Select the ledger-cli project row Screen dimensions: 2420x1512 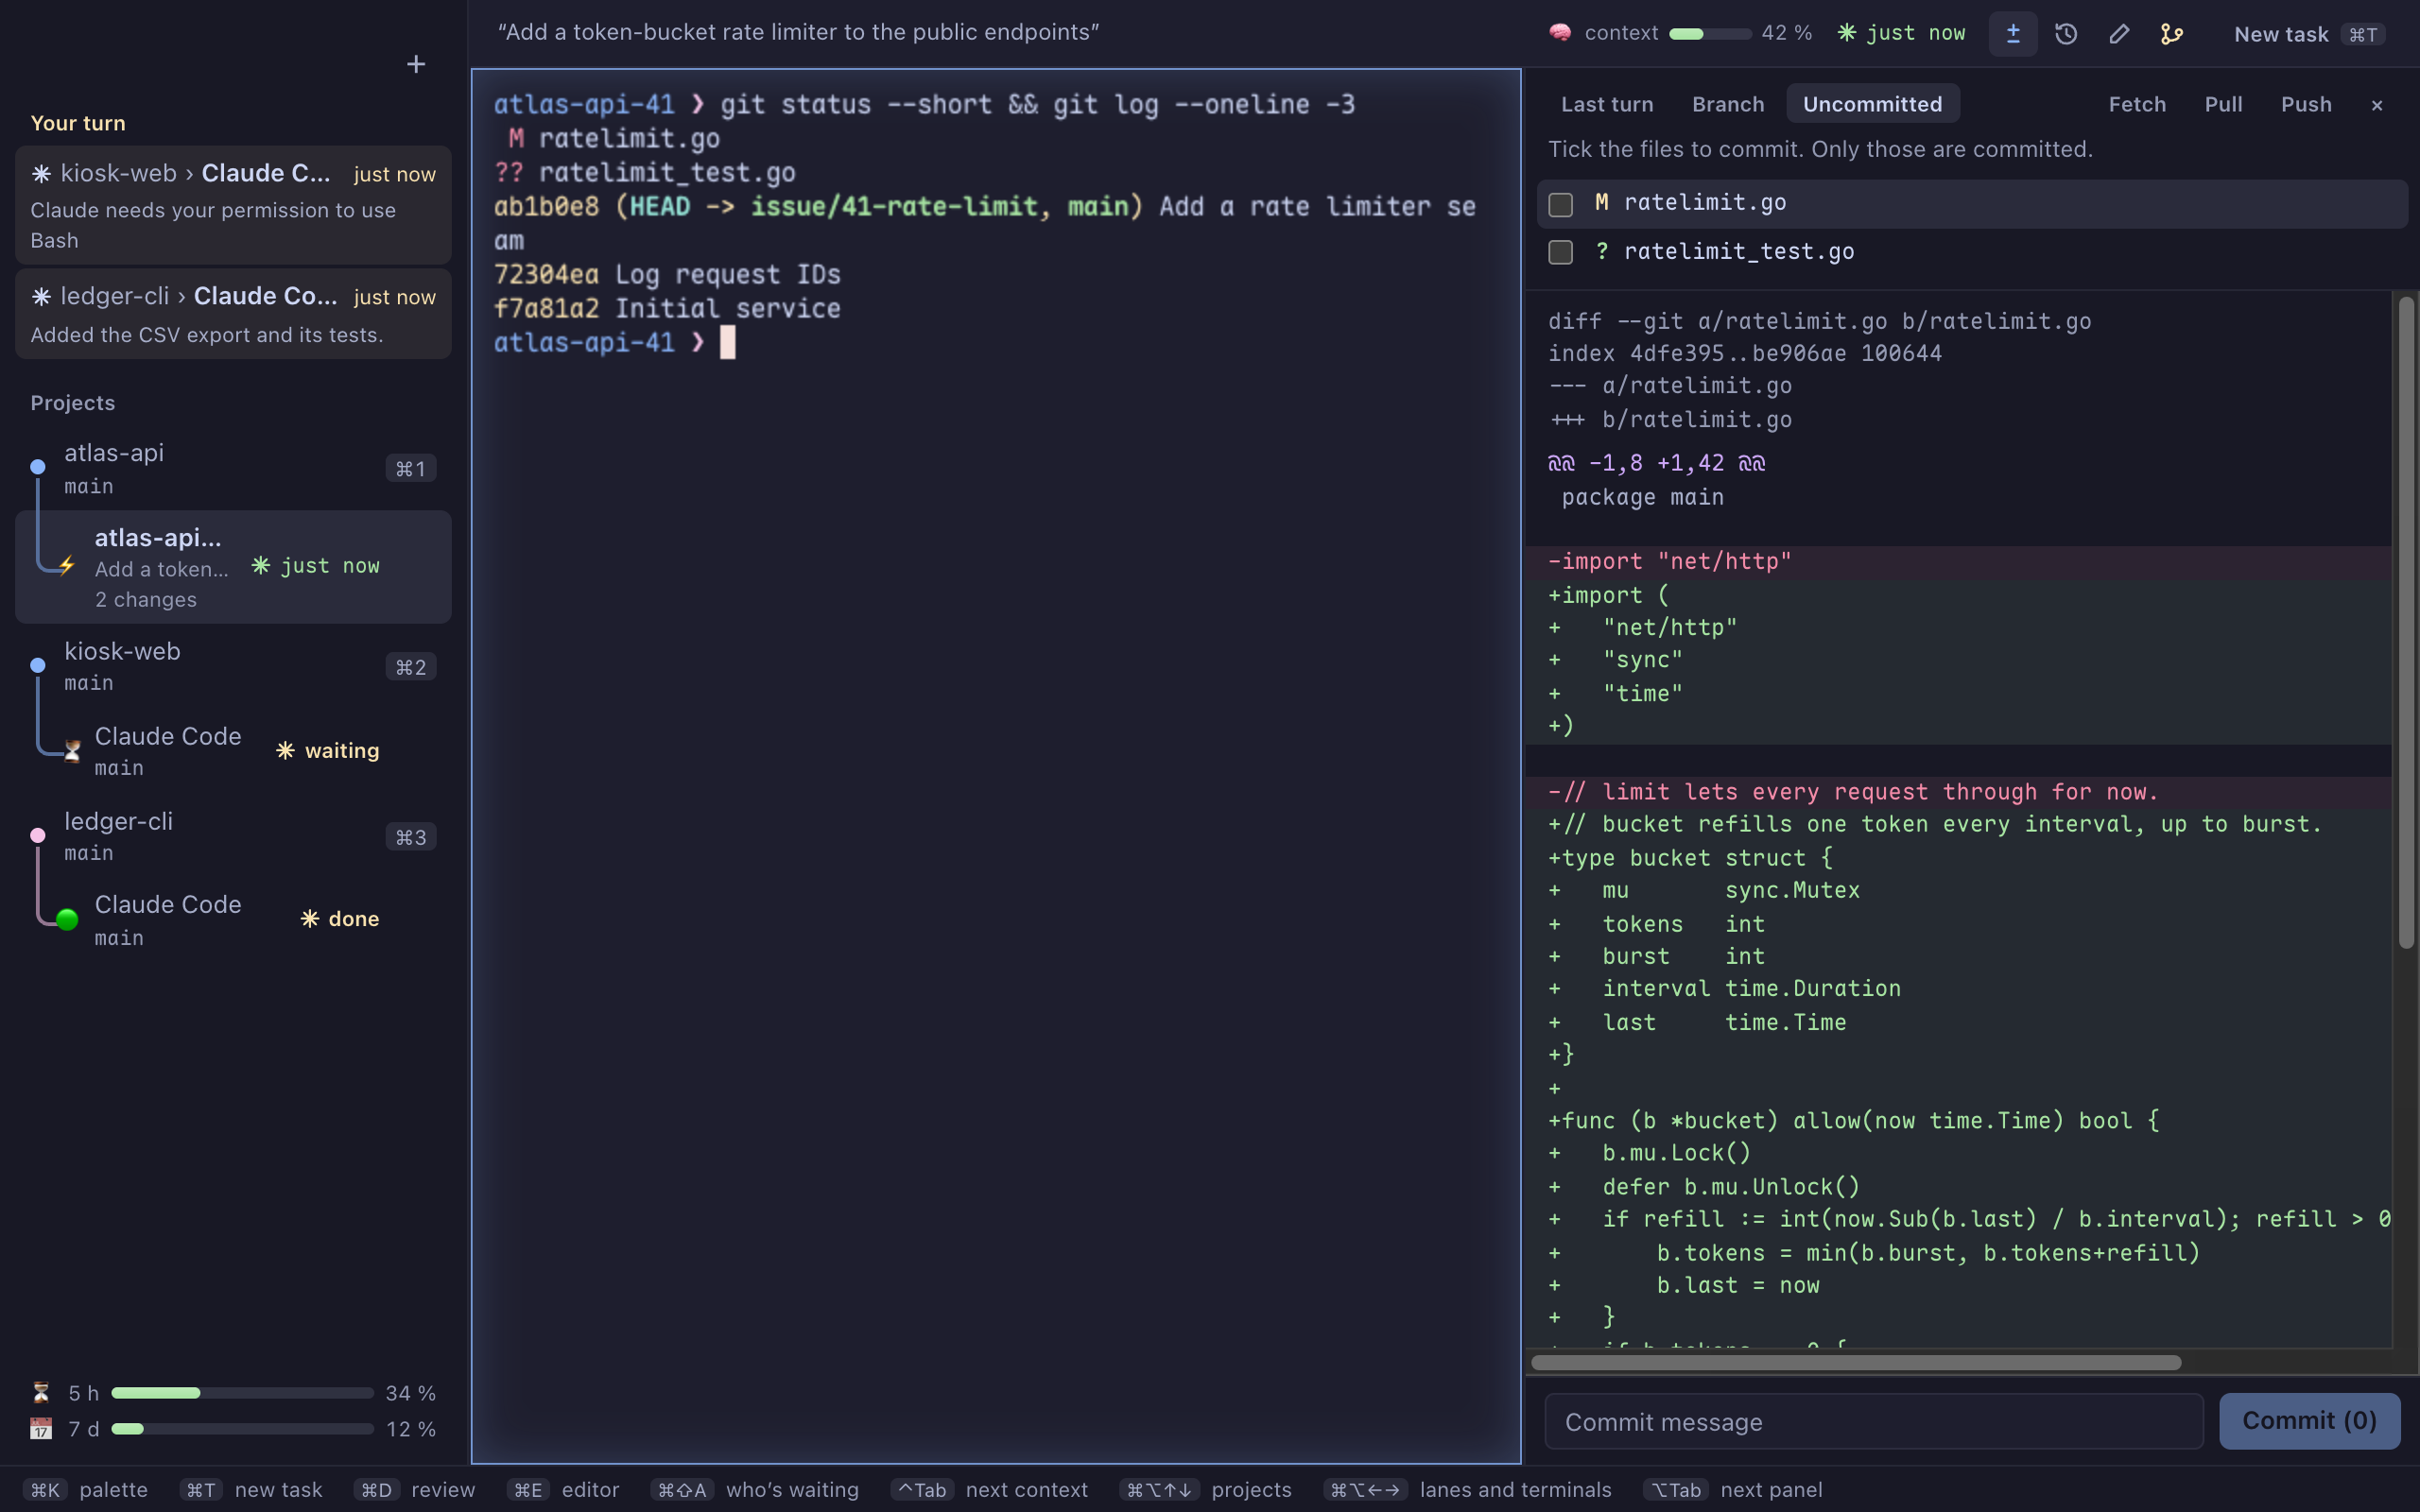[x=233, y=836]
